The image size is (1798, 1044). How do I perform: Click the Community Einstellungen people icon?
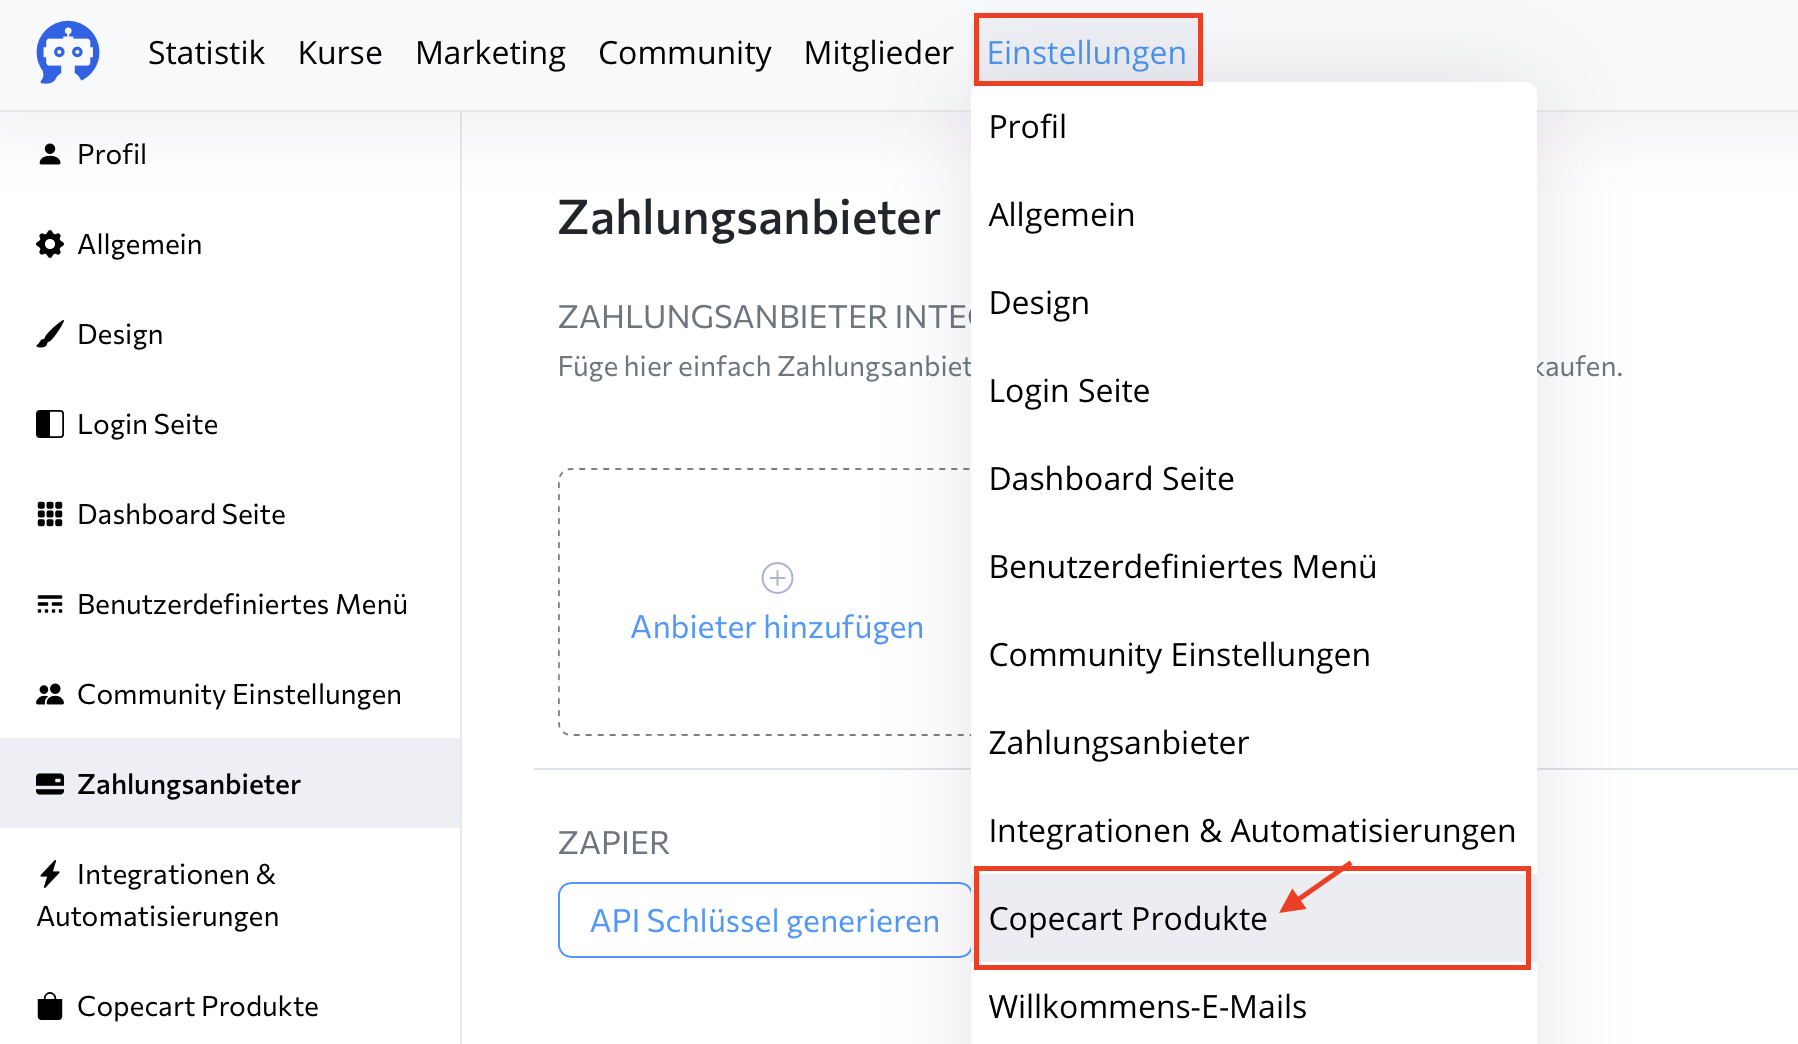pyautogui.click(x=50, y=694)
